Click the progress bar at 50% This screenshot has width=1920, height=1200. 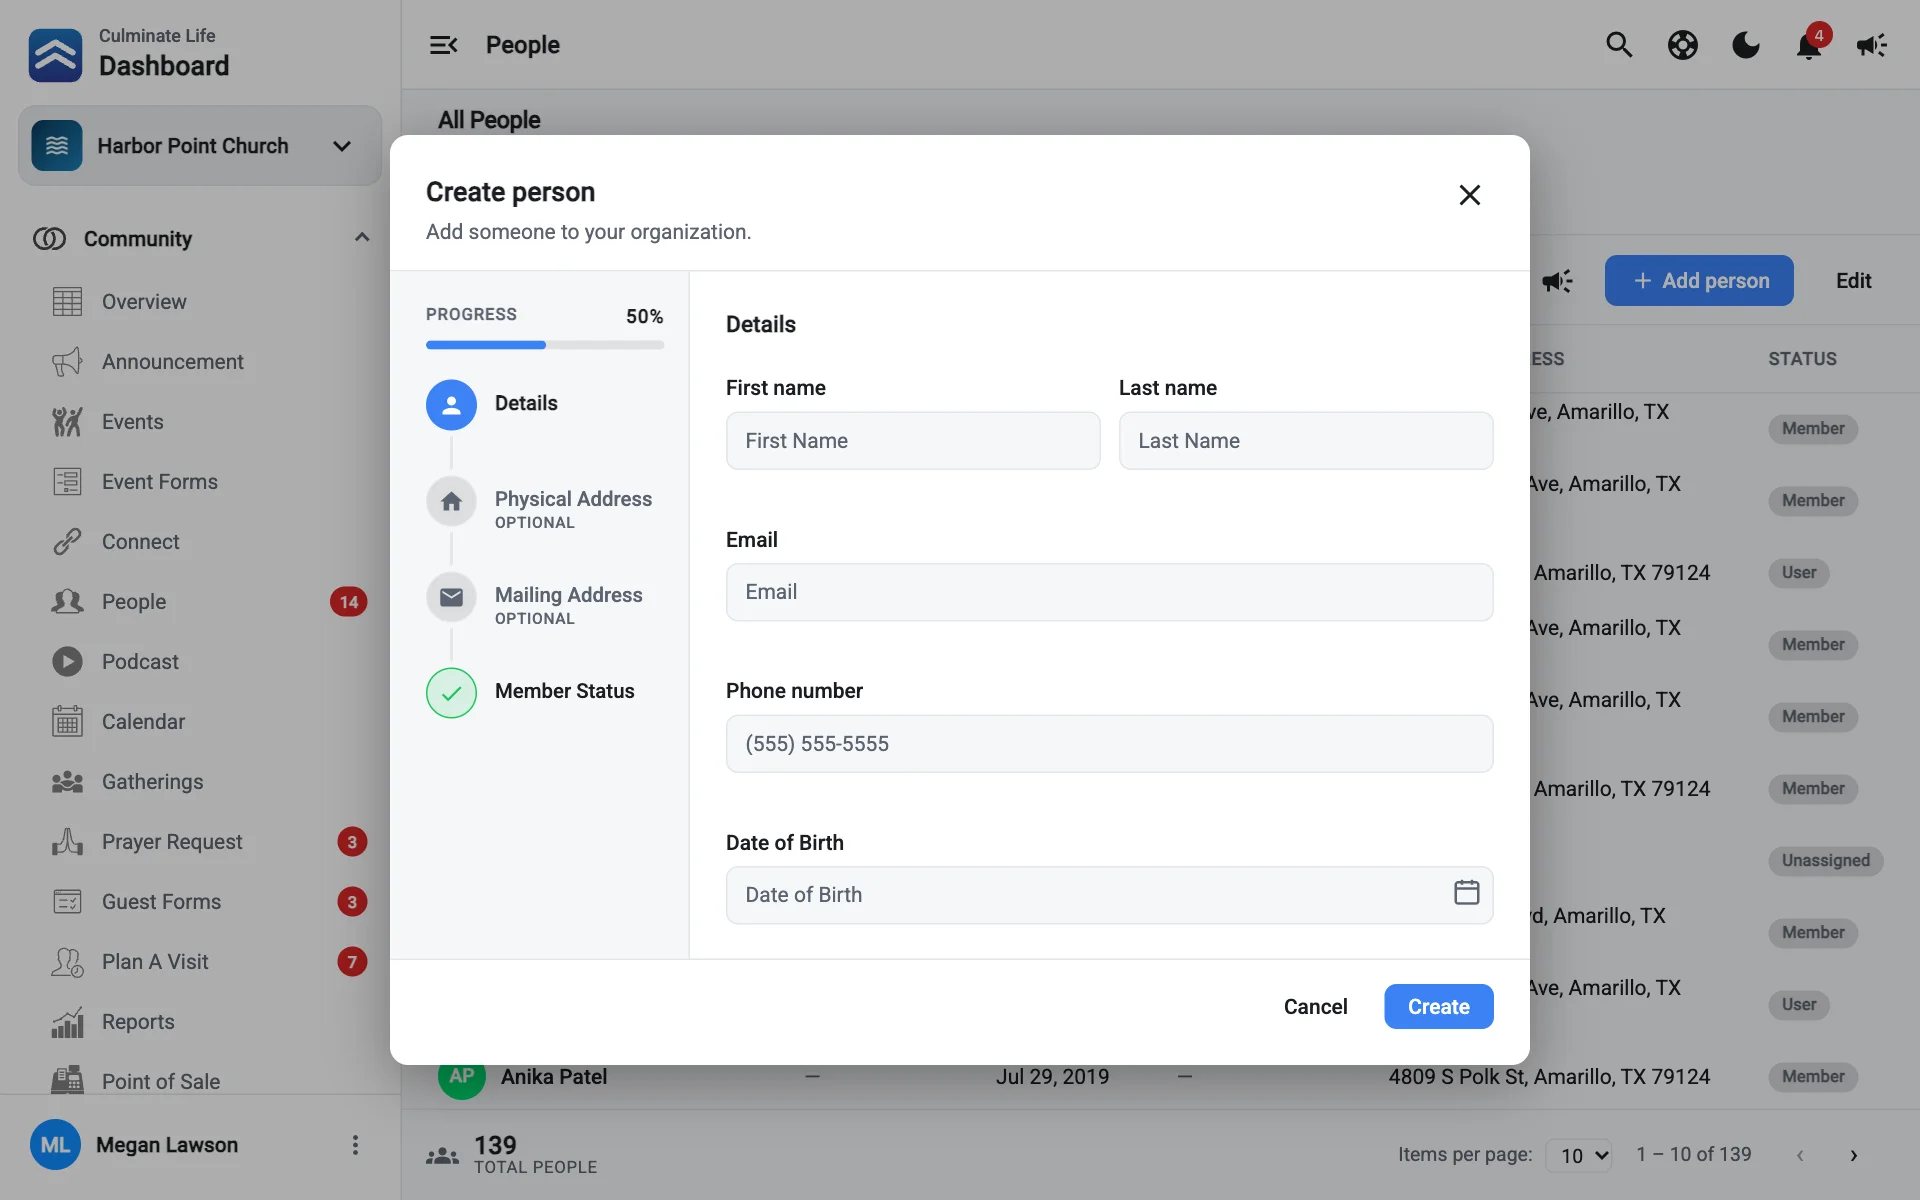[x=545, y=345]
